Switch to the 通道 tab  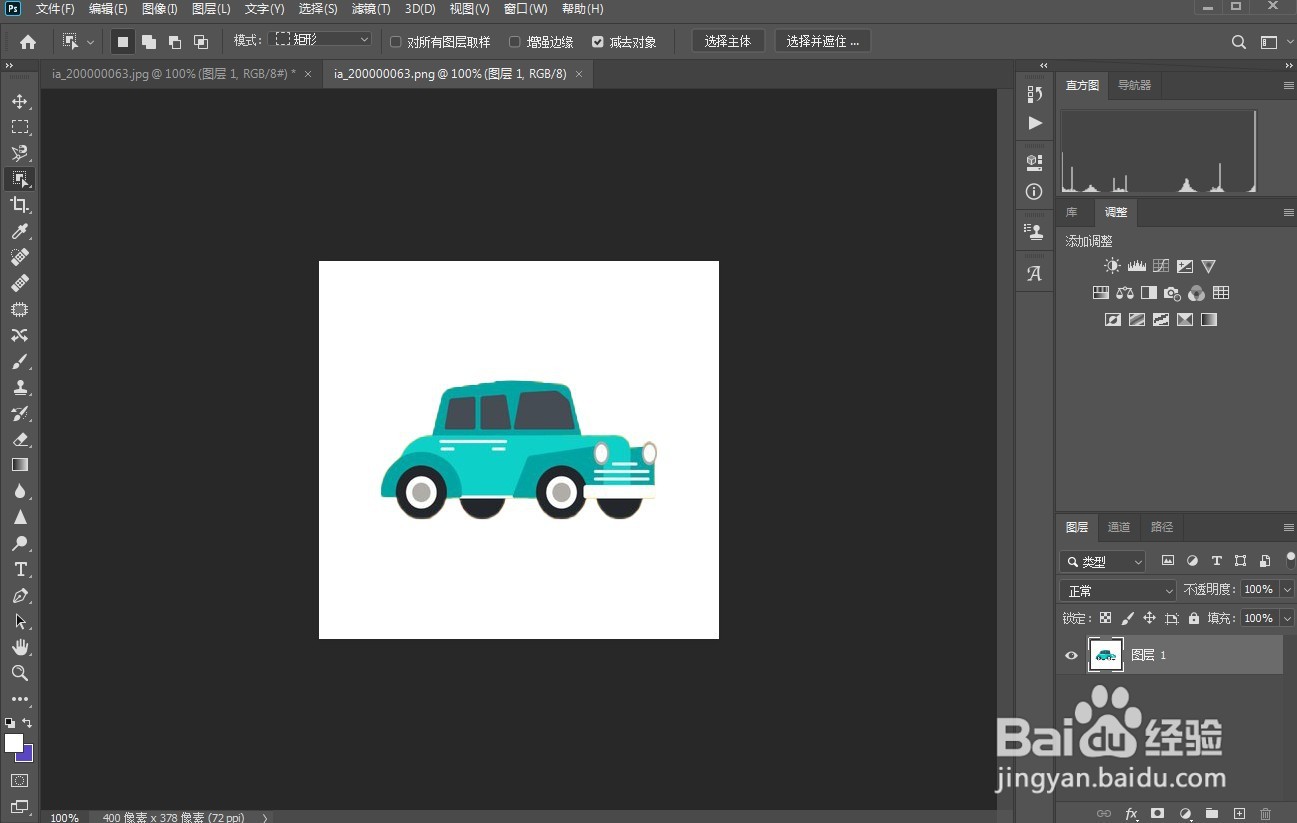(1119, 527)
